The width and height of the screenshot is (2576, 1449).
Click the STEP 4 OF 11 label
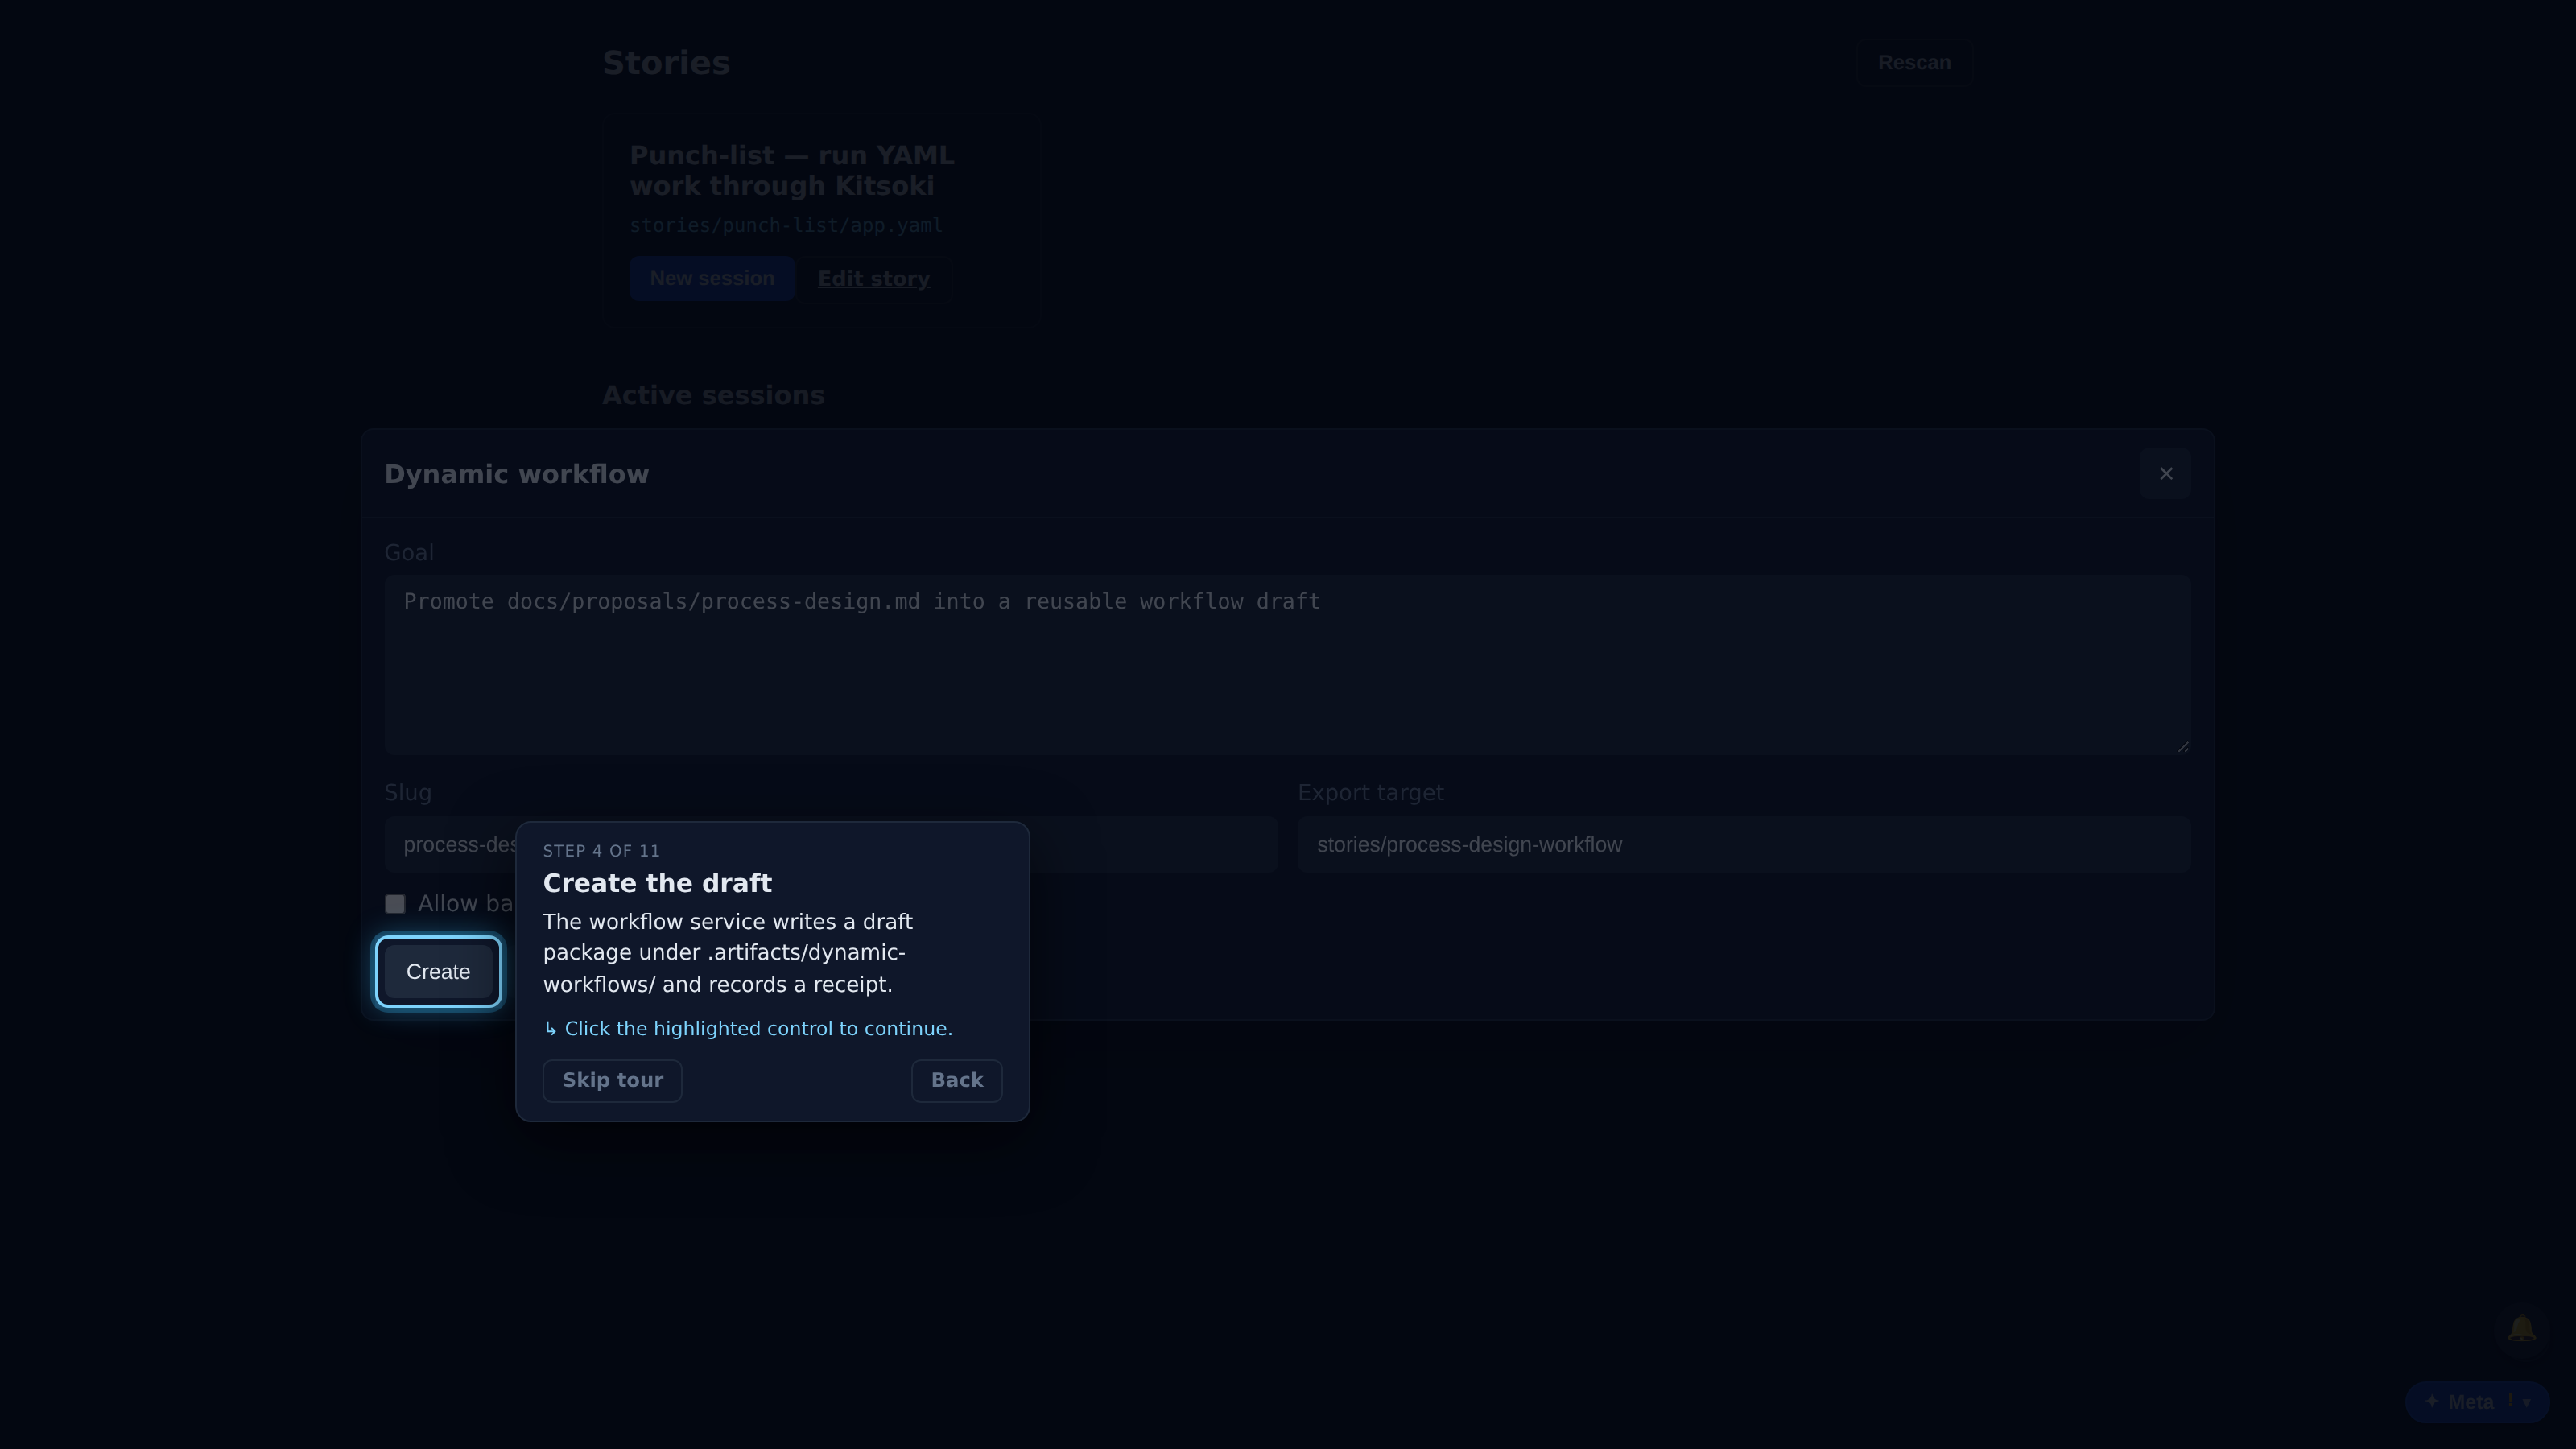click(x=601, y=851)
